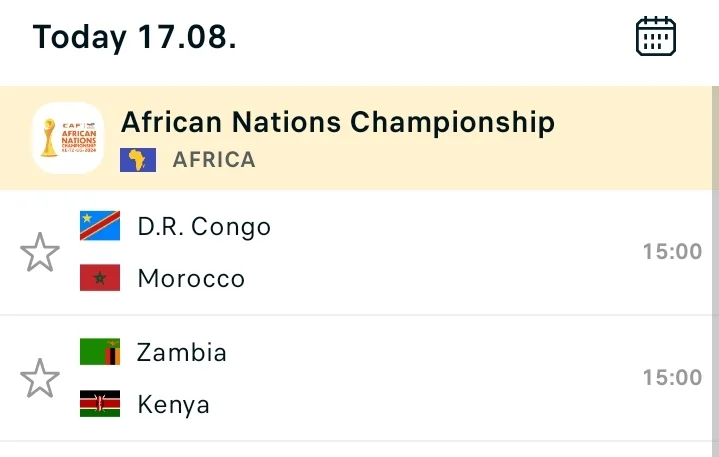This screenshot has height=457, width=719.
Task: Select the AFRICA region label
Action: [x=214, y=160]
